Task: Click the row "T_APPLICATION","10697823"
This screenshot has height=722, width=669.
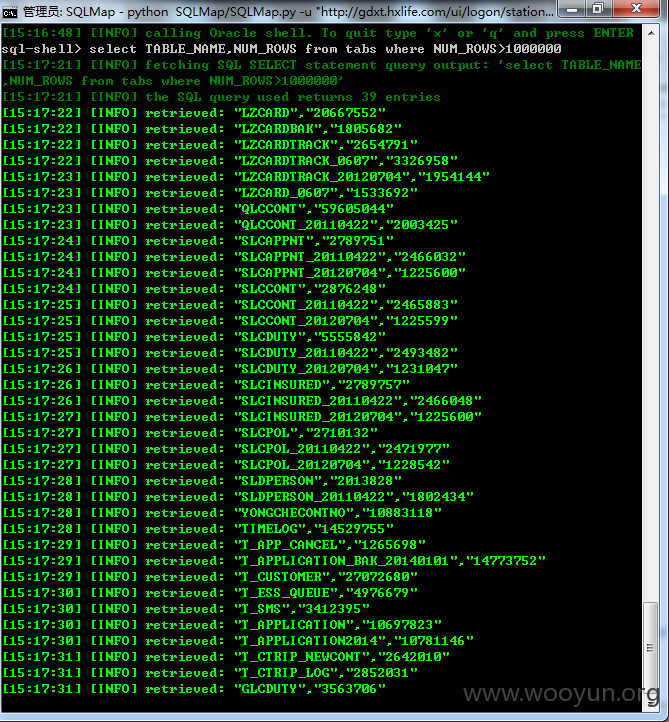Action: tap(222, 625)
